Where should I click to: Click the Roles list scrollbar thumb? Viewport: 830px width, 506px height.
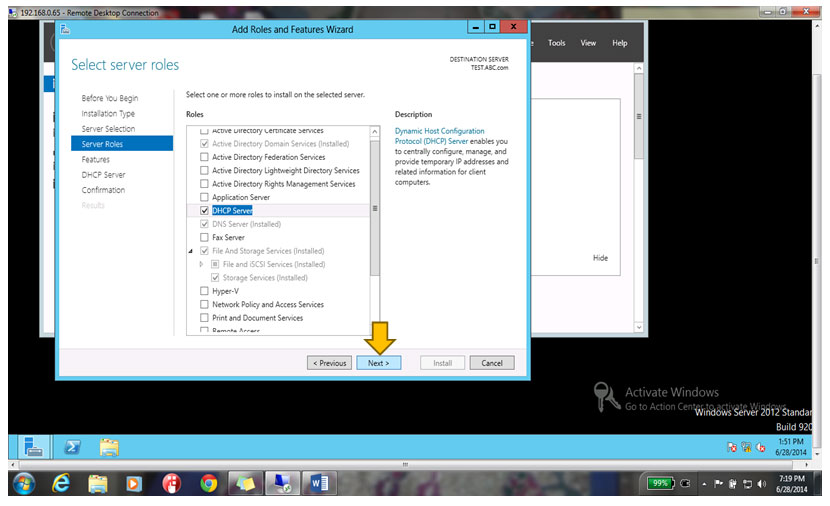pyautogui.click(x=375, y=208)
